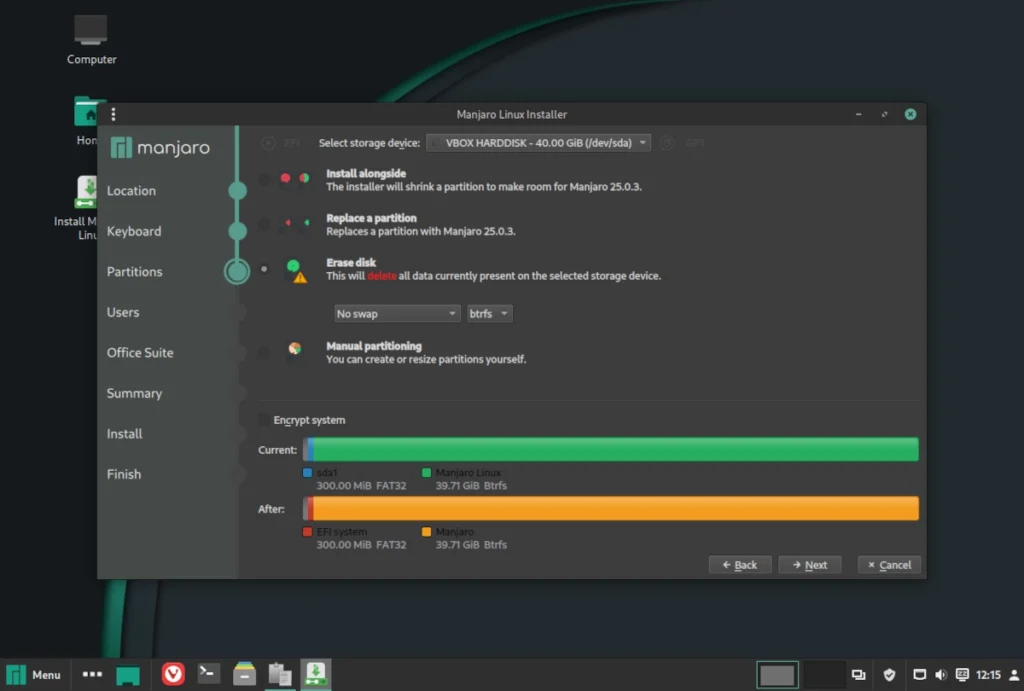Click the Summary step in sidebar
This screenshot has width=1024, height=691.
[x=134, y=393]
